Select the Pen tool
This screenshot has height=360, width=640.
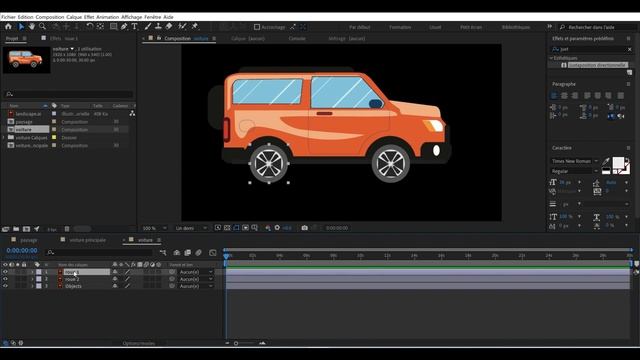pyautogui.click(x=124, y=27)
